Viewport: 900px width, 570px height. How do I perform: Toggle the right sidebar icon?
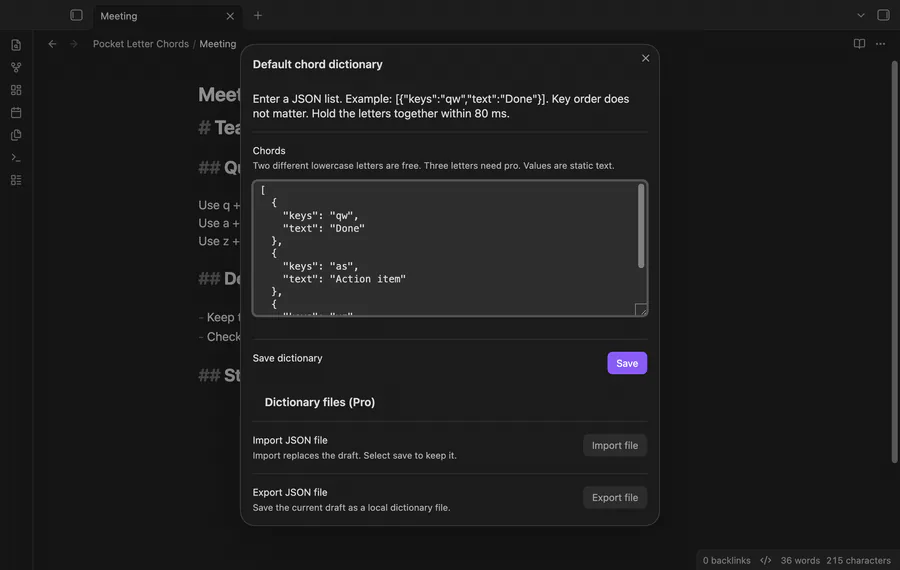coord(883,15)
